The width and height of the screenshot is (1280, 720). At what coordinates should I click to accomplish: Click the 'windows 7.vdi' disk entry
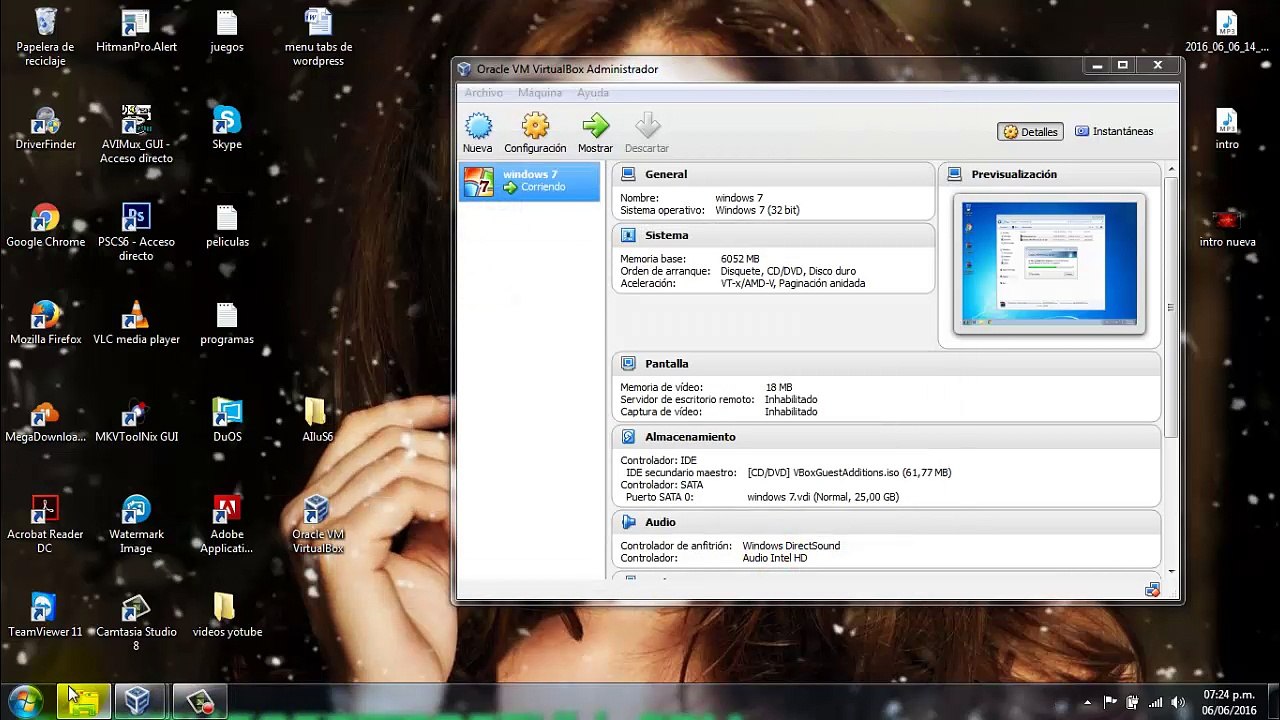pyautogui.click(x=823, y=497)
